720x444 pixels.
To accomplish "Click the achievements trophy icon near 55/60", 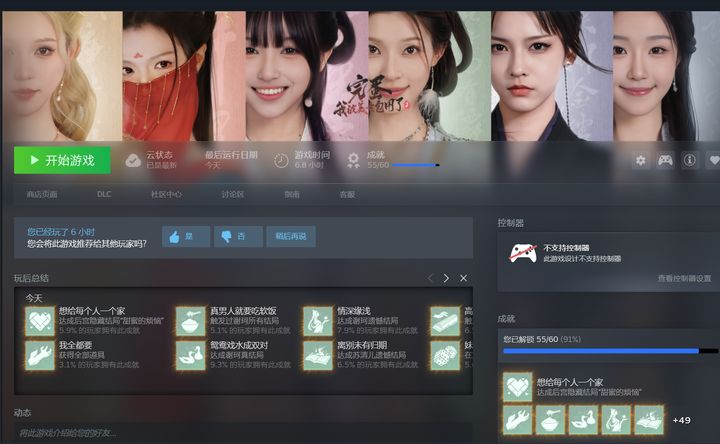I will tap(353, 160).
